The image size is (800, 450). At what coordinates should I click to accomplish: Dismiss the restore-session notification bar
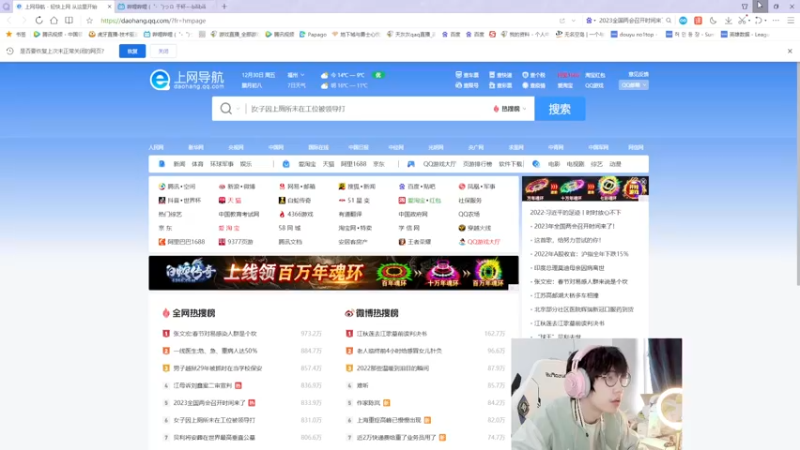coord(790,51)
